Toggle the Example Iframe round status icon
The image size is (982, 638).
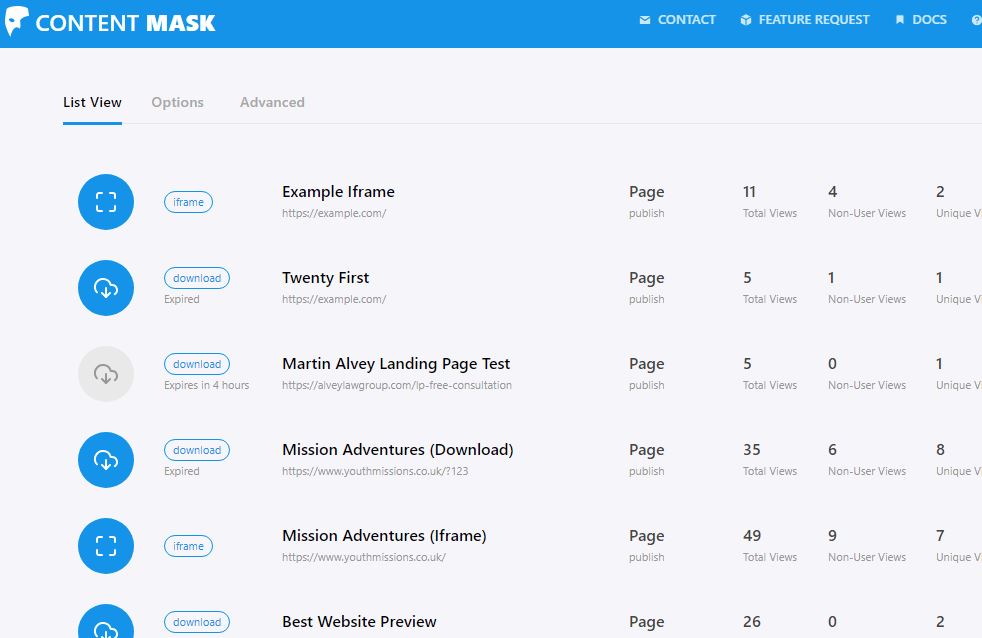pos(106,202)
